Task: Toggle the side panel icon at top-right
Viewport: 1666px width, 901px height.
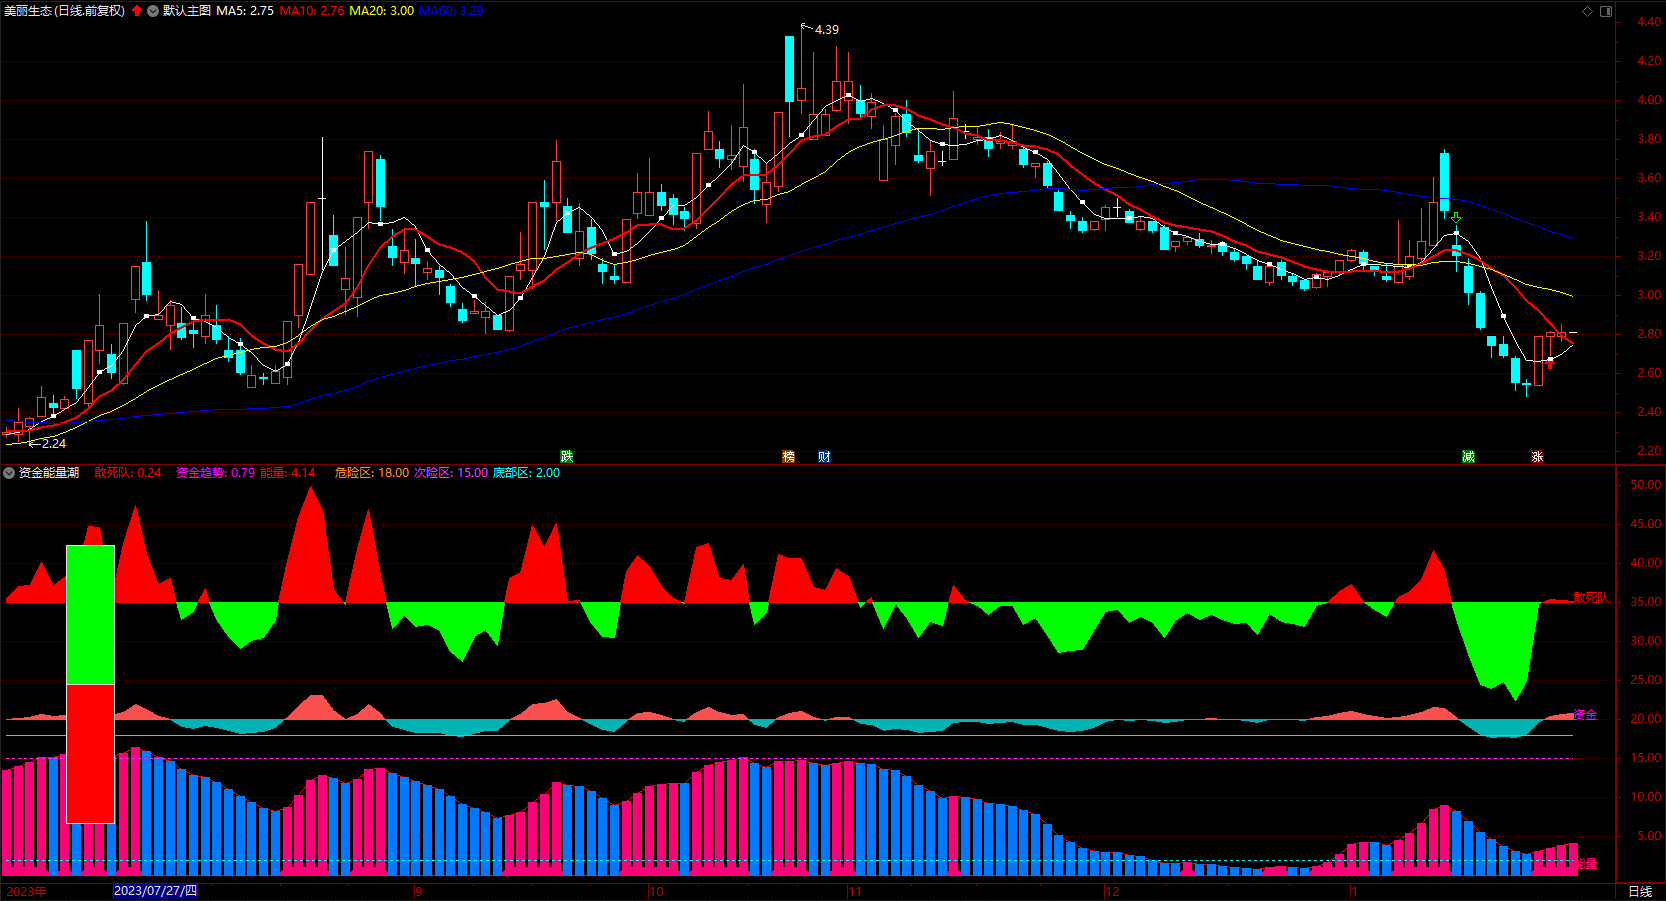Action: (1606, 11)
